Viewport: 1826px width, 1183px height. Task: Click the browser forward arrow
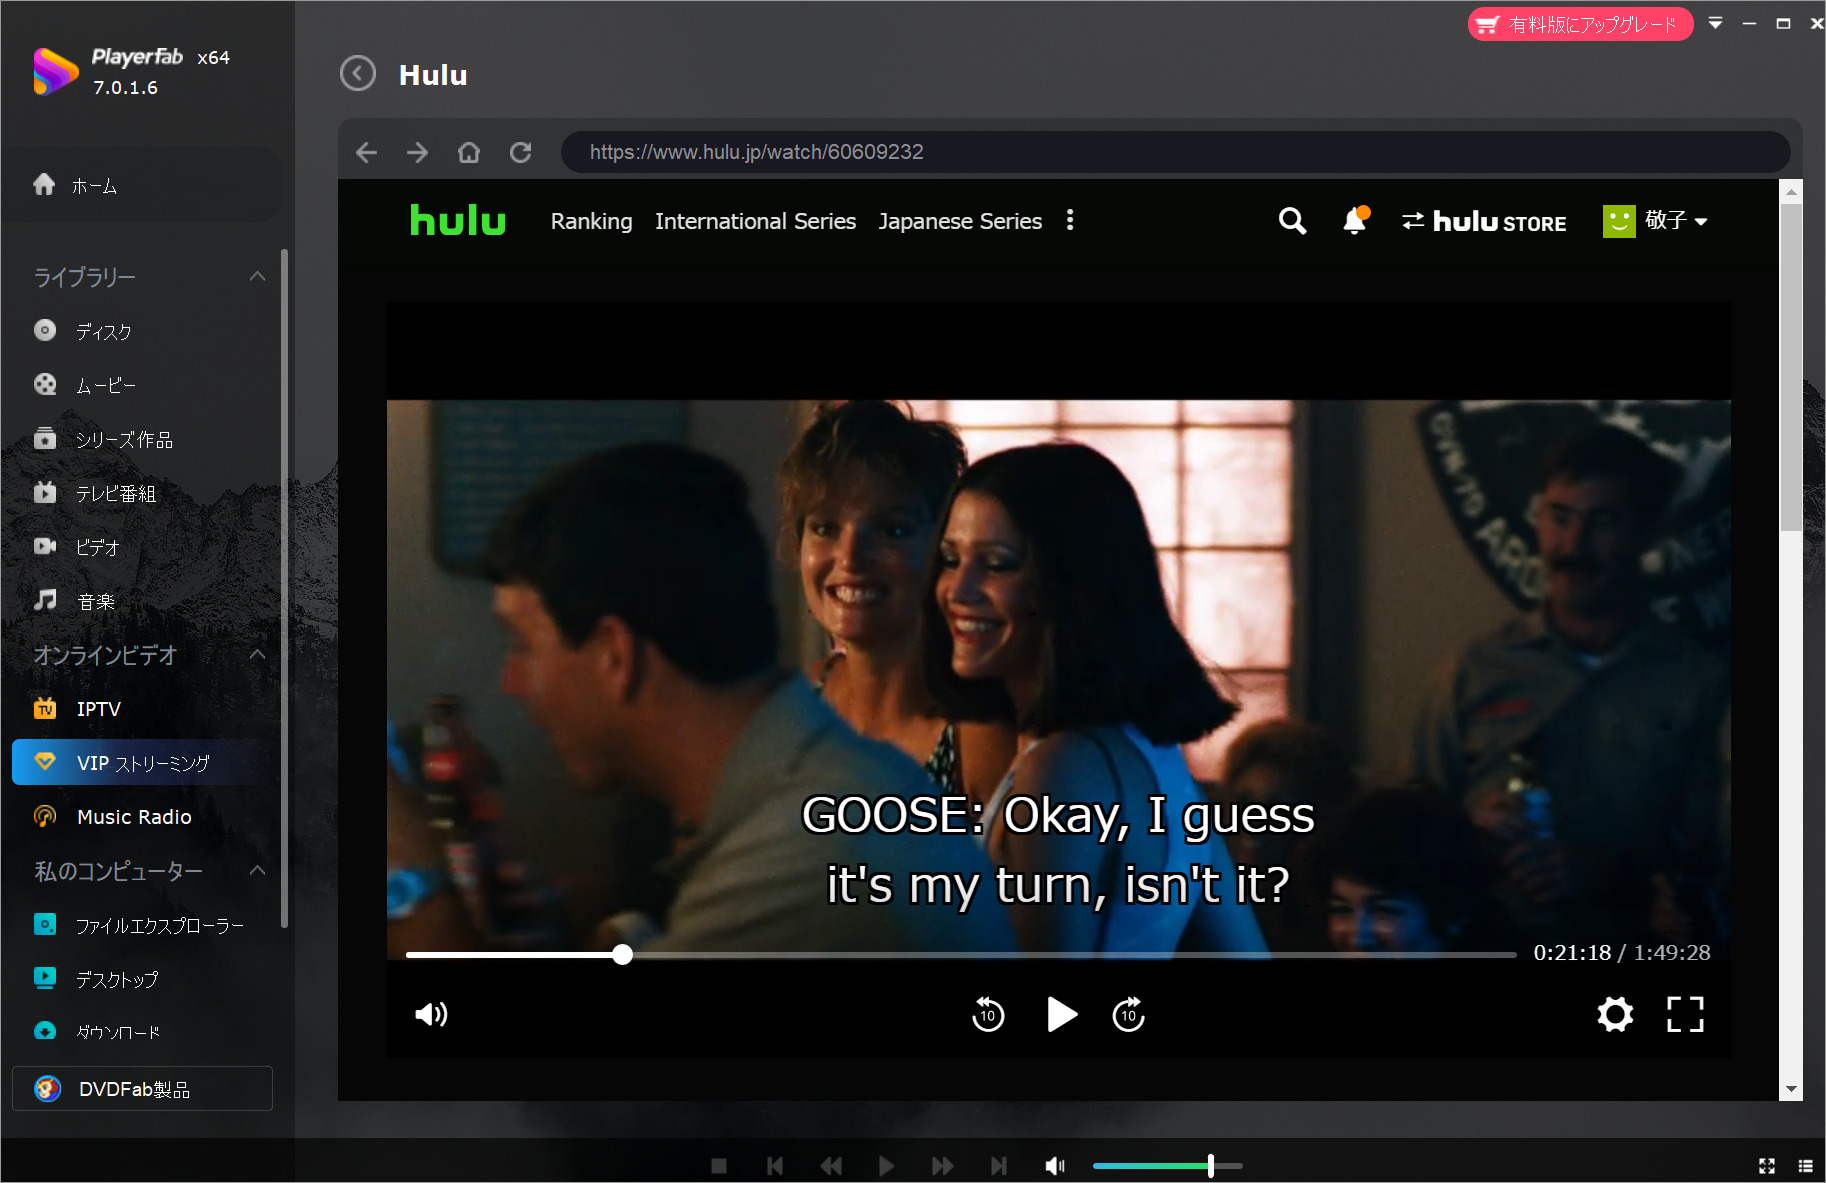(417, 152)
